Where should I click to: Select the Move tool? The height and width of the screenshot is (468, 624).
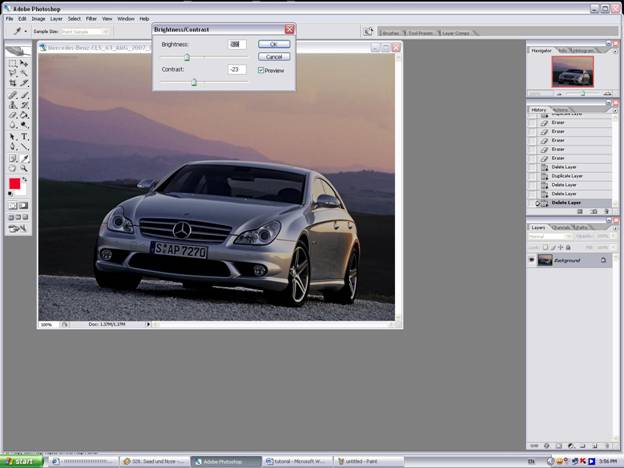pos(25,63)
